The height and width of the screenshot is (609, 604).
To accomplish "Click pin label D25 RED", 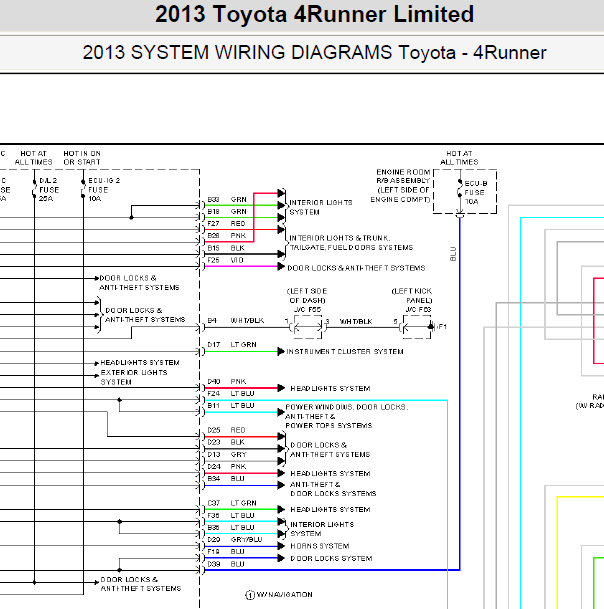I will (226, 430).
